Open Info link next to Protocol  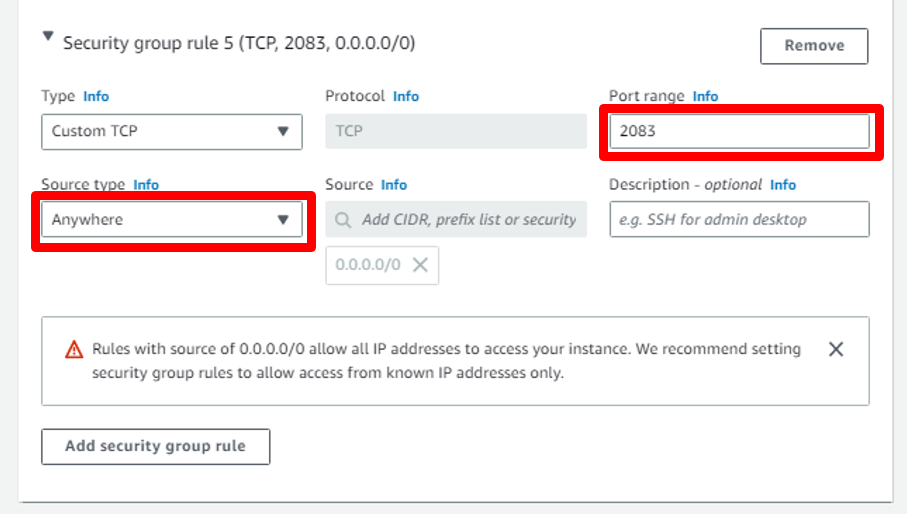pos(406,96)
